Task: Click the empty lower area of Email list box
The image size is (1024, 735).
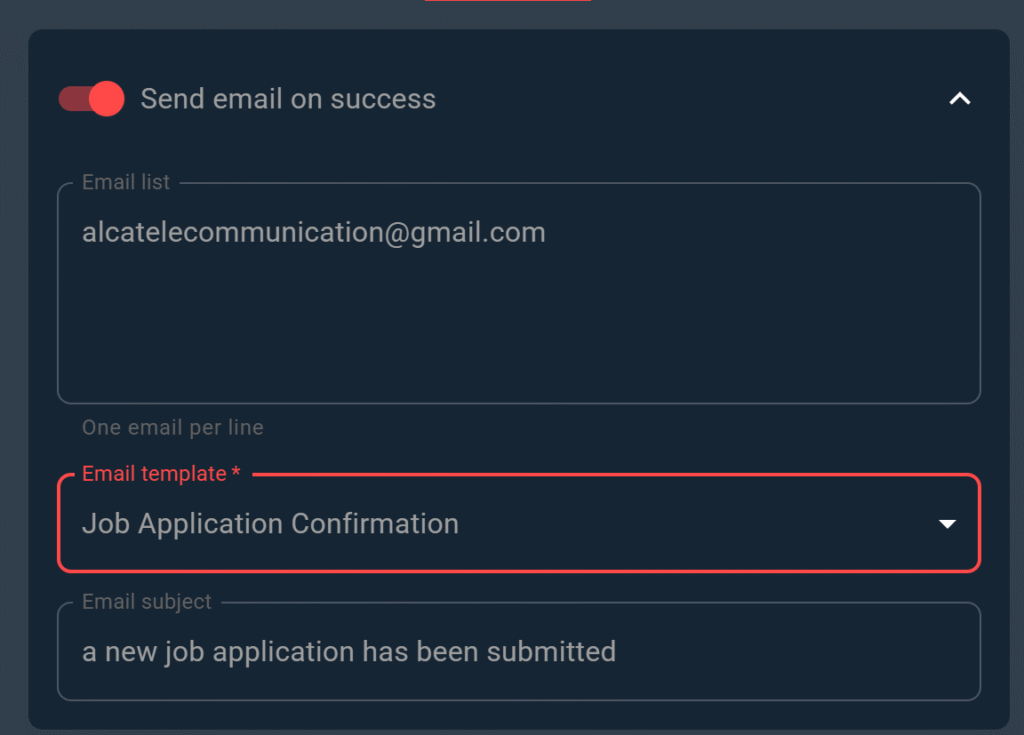Action: [x=518, y=350]
